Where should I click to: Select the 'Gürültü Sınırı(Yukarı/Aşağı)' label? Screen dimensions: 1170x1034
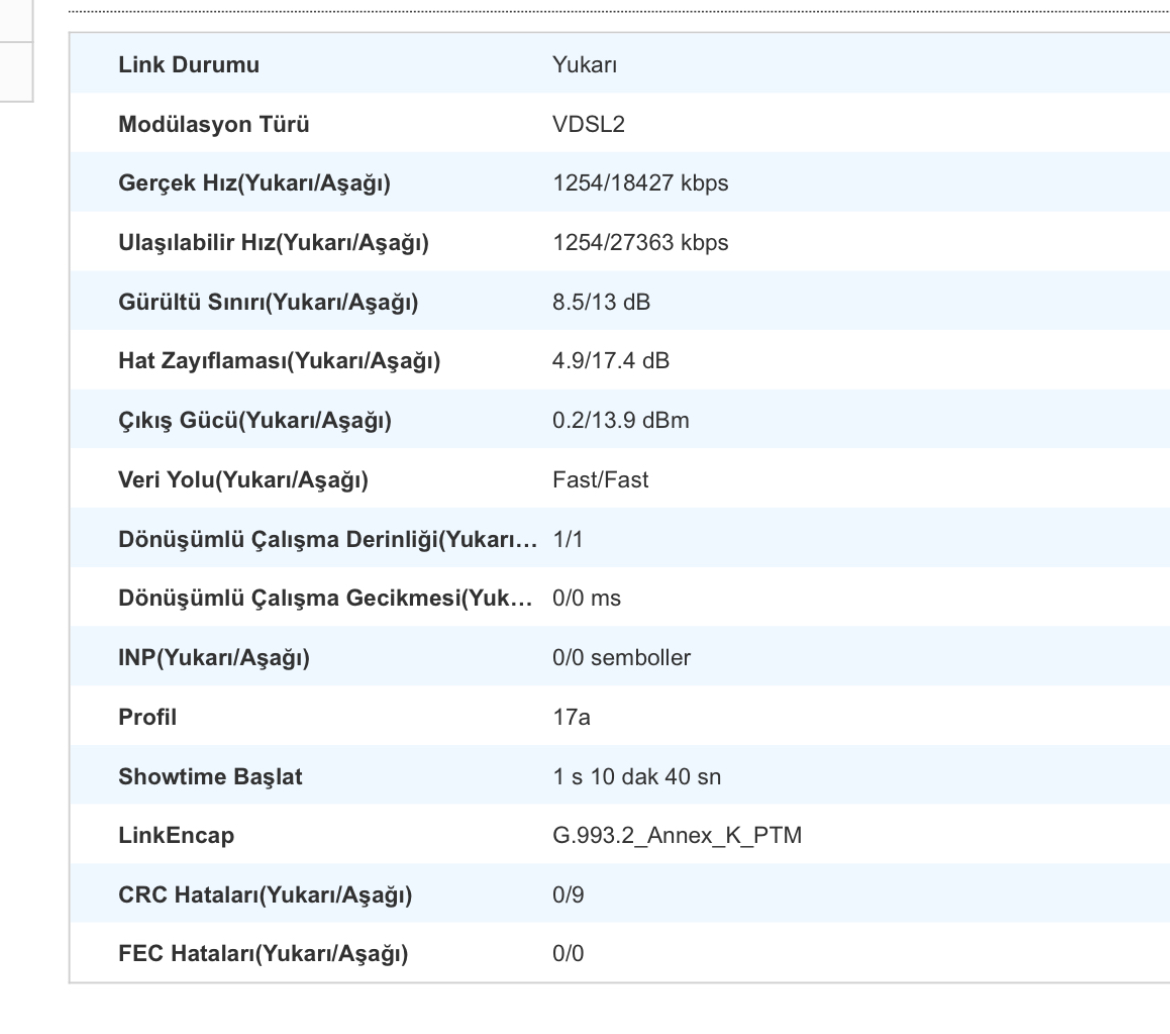pos(268,302)
